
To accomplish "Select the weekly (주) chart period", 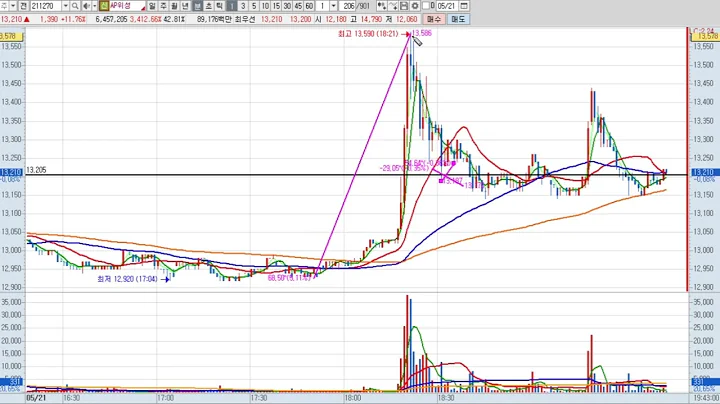I will coord(163,6).
